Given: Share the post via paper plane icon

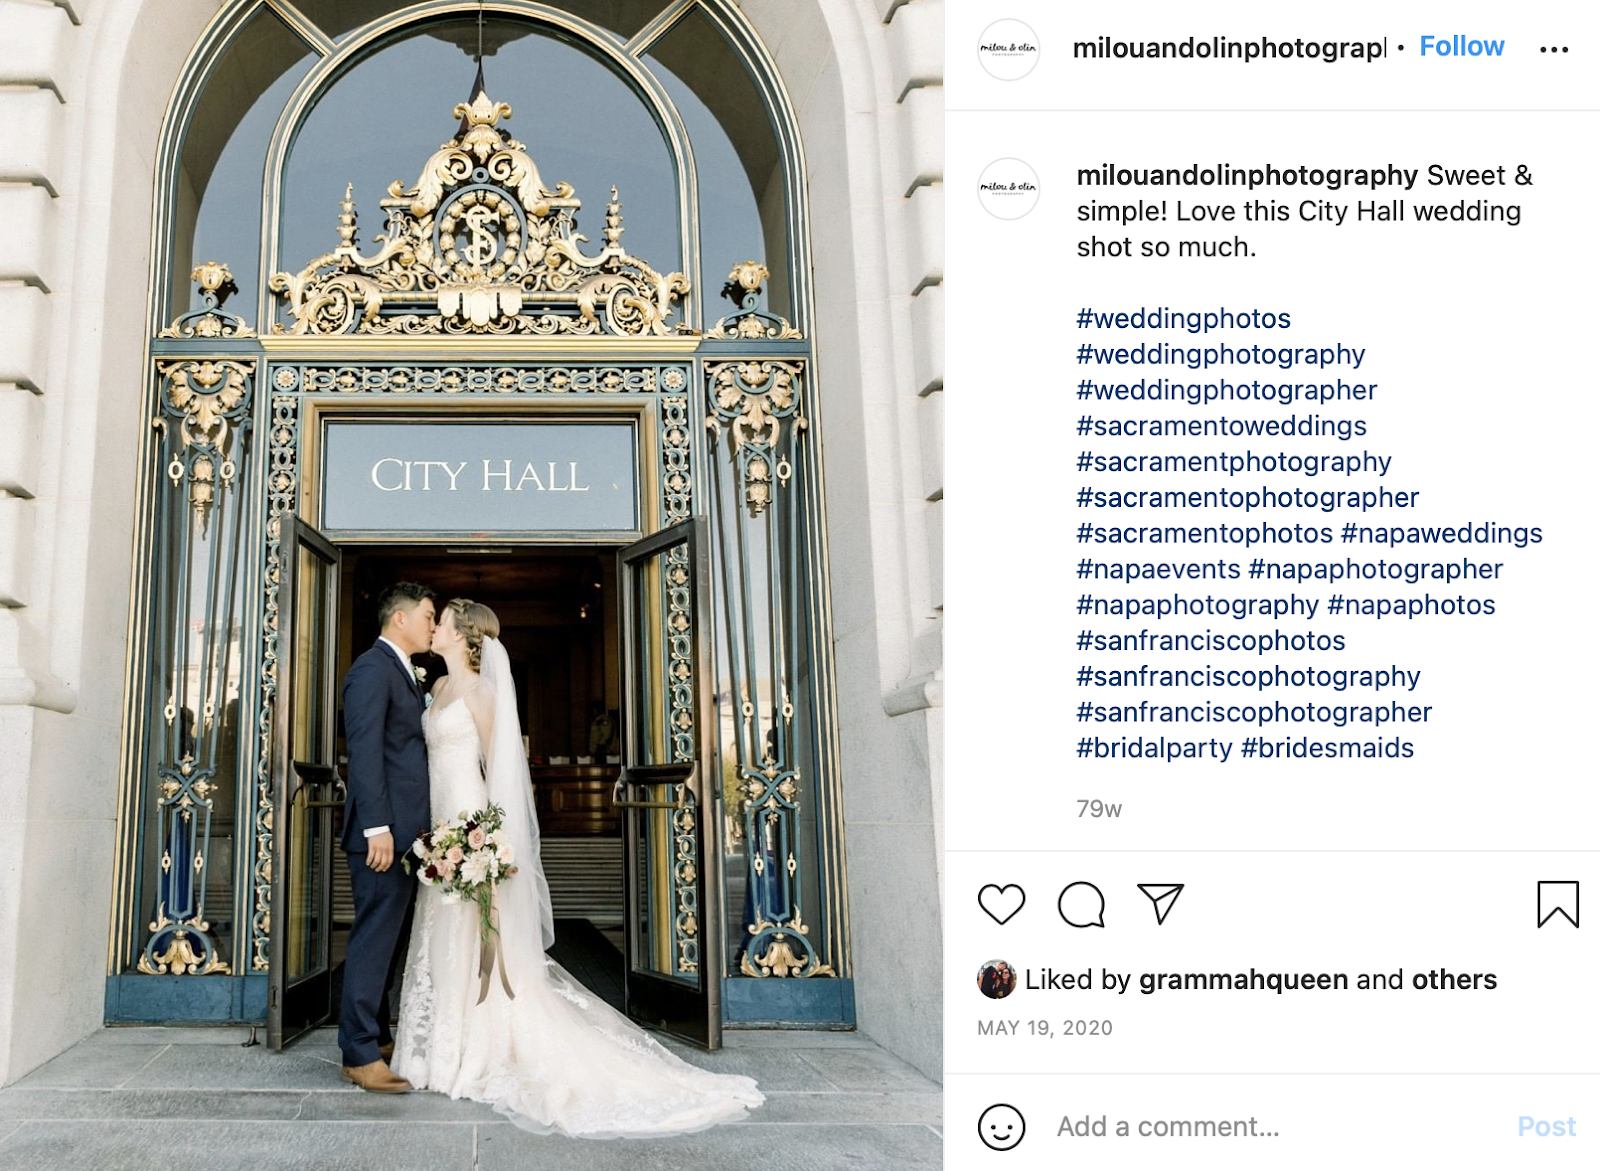Looking at the screenshot, I should (x=1160, y=904).
